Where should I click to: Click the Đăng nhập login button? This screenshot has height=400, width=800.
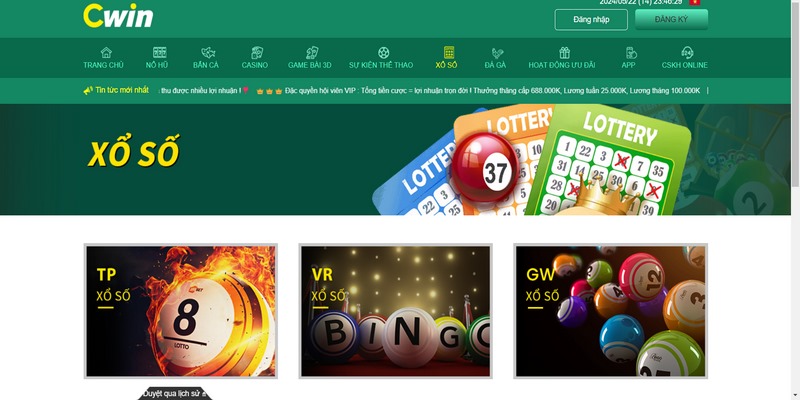[x=591, y=20]
